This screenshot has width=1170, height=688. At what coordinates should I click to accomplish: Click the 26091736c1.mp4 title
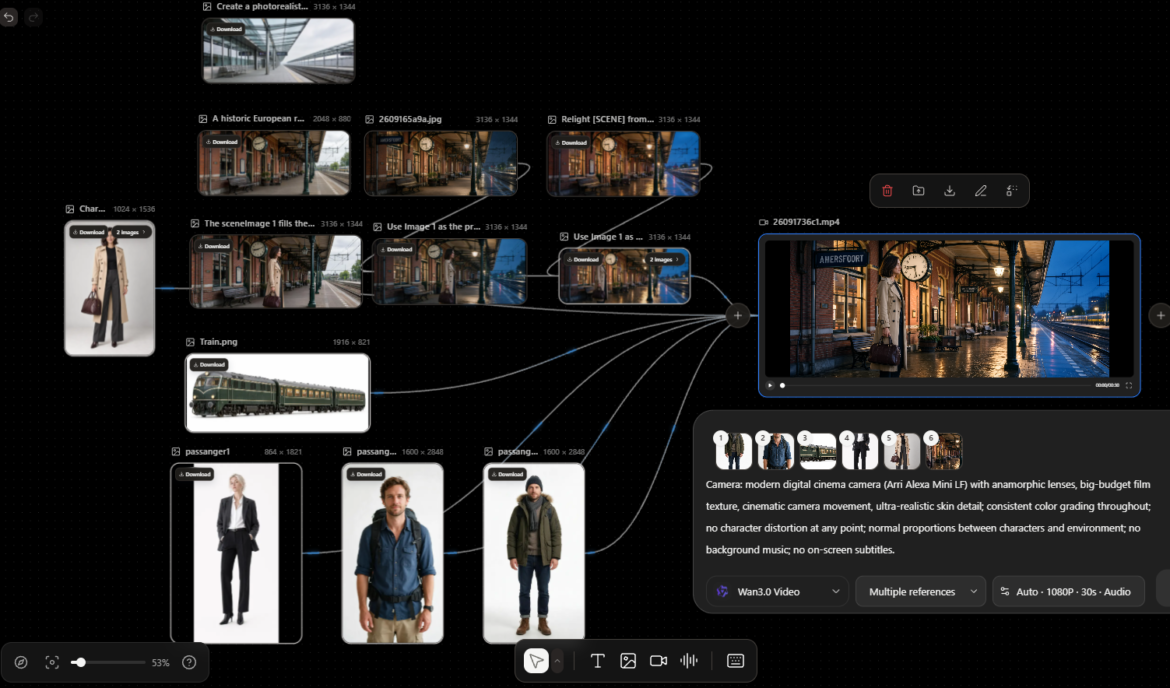point(806,222)
